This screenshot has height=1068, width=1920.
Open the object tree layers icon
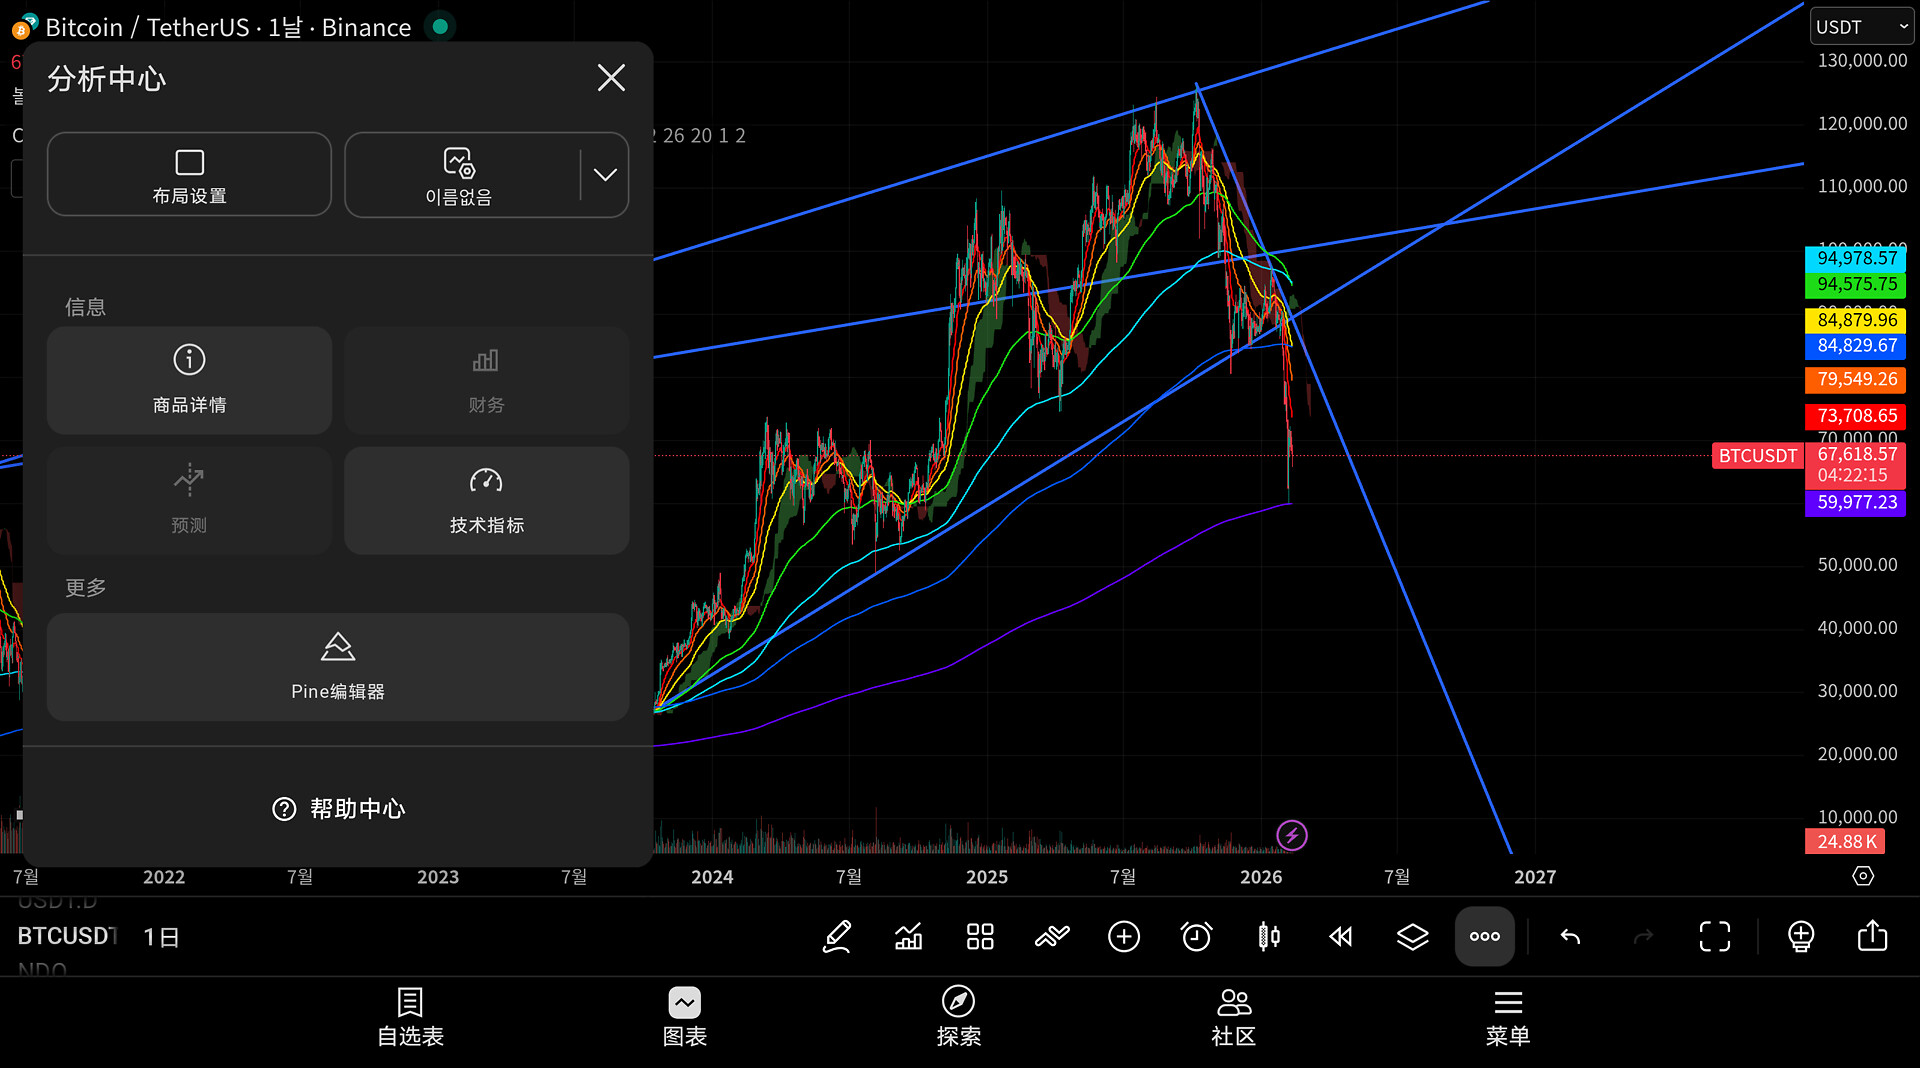coord(1413,937)
